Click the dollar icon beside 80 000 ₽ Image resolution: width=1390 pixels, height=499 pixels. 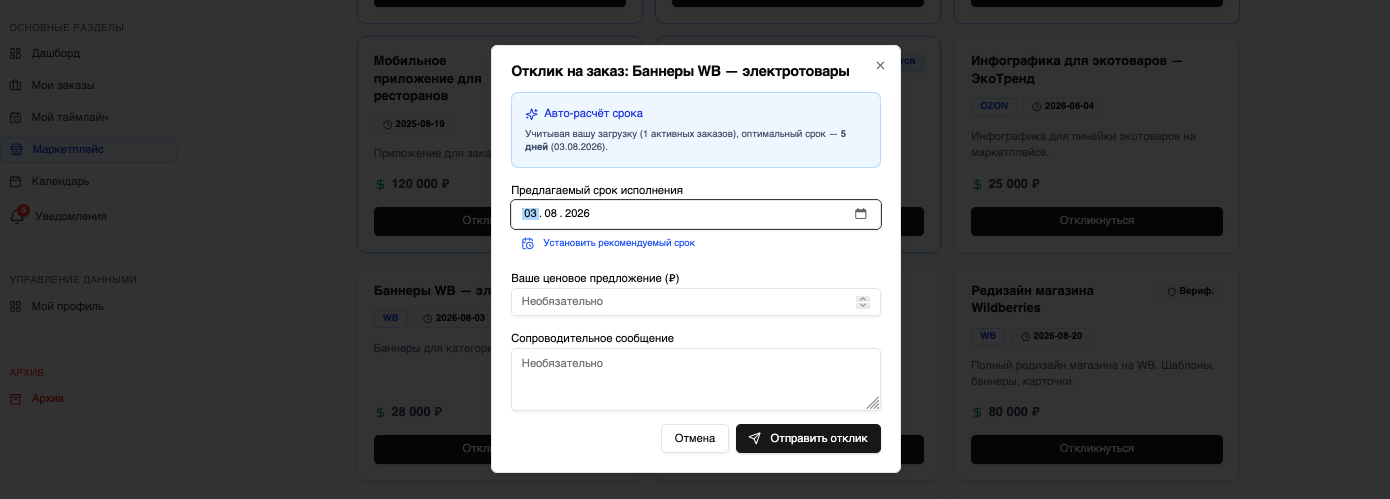coord(978,413)
